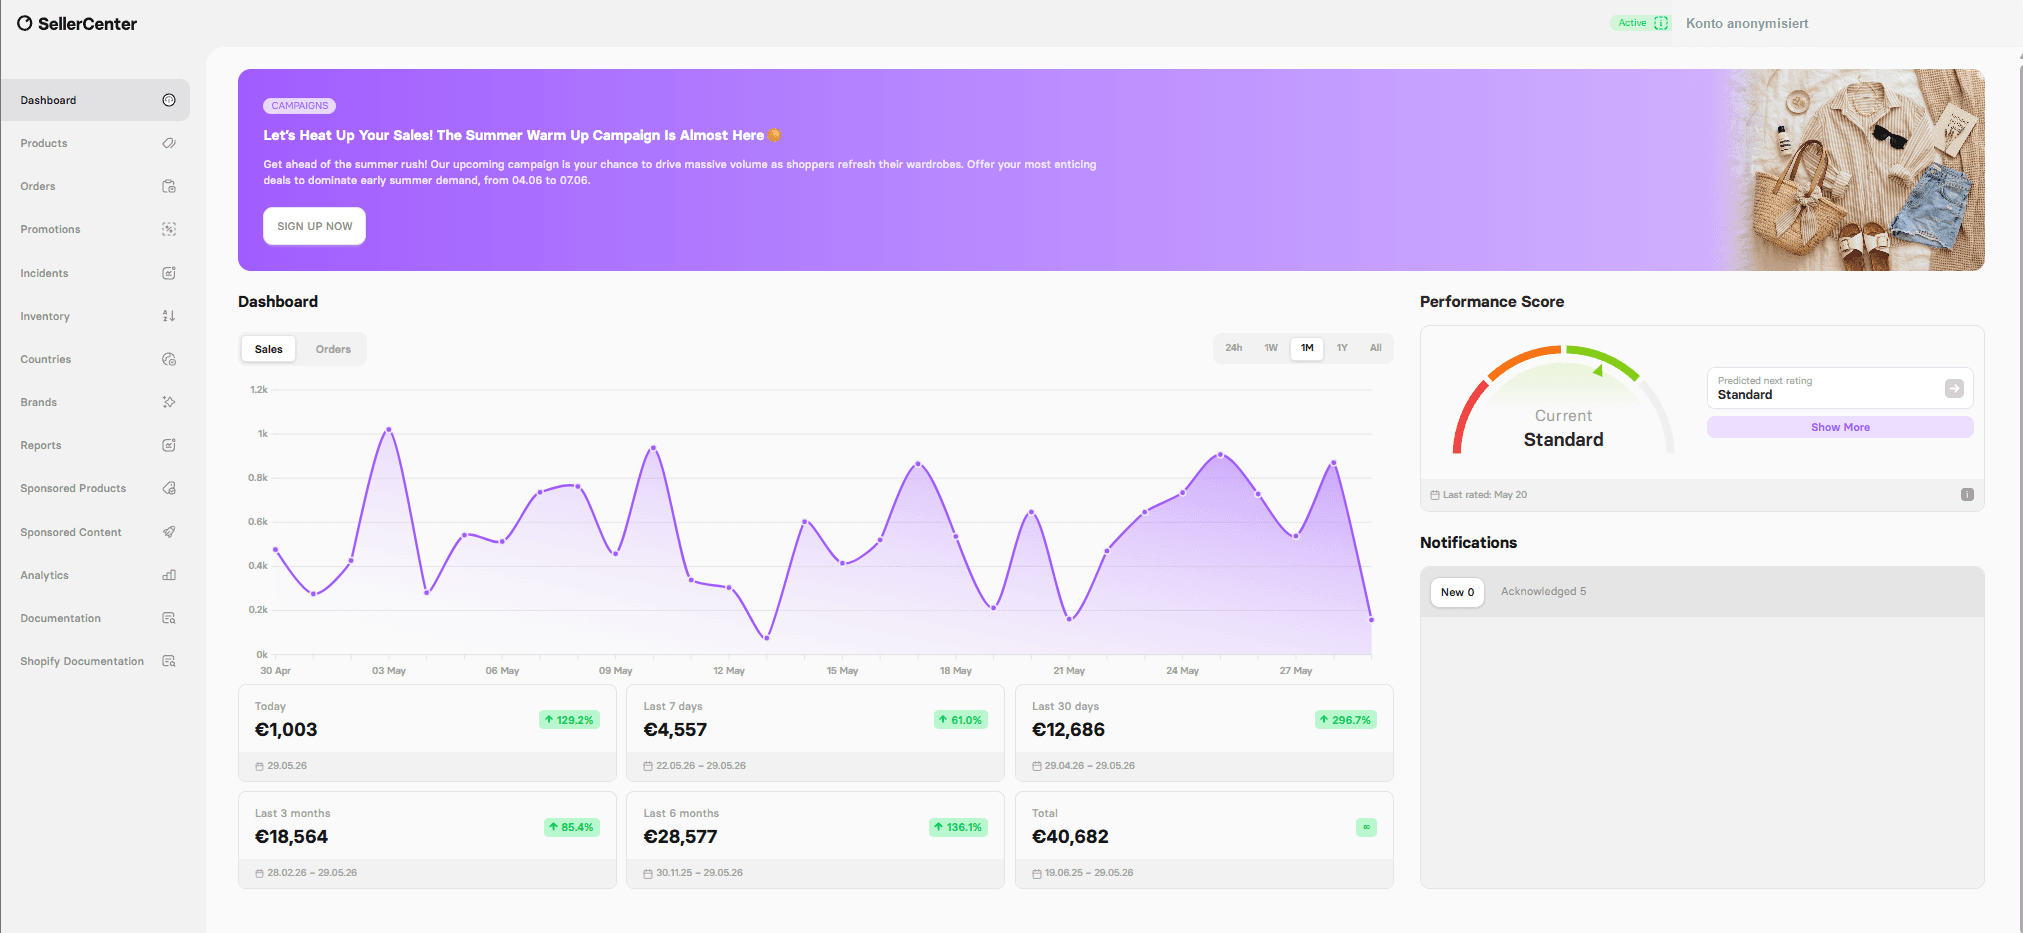Open predicted next rating arrow
The height and width of the screenshot is (933, 2023).
tap(1954, 388)
